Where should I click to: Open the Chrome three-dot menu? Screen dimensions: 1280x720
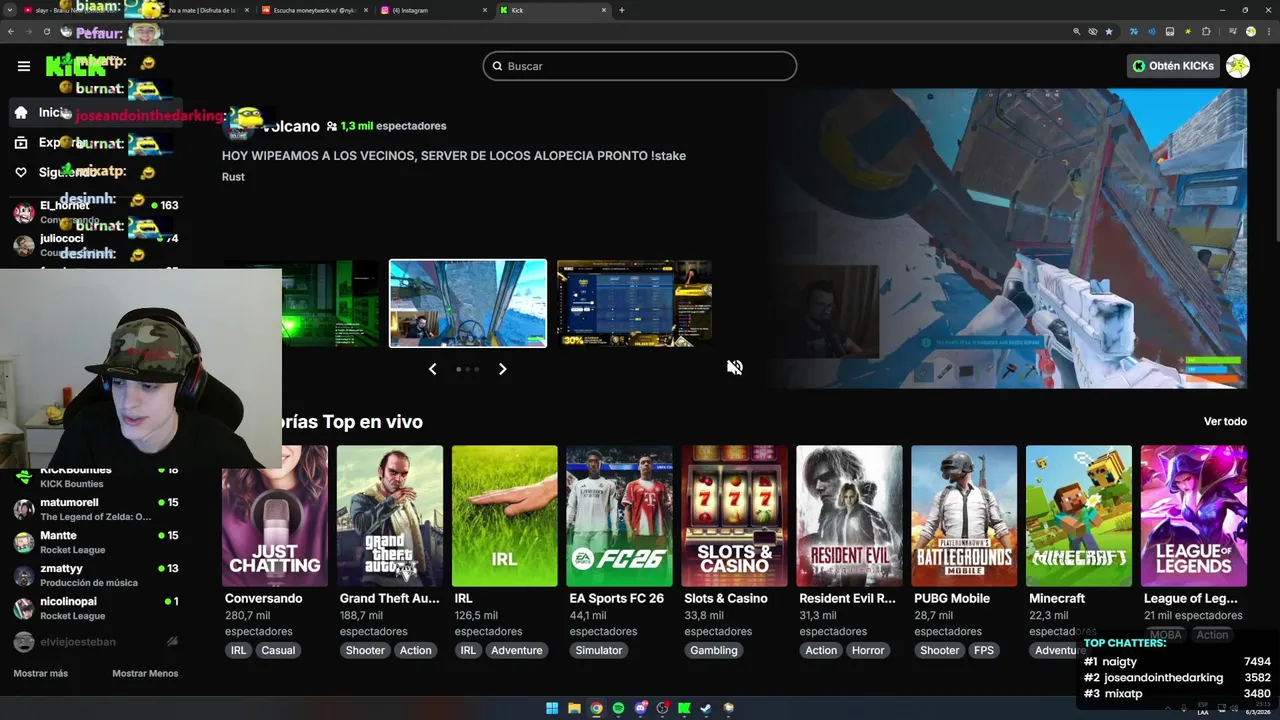click(x=1269, y=32)
